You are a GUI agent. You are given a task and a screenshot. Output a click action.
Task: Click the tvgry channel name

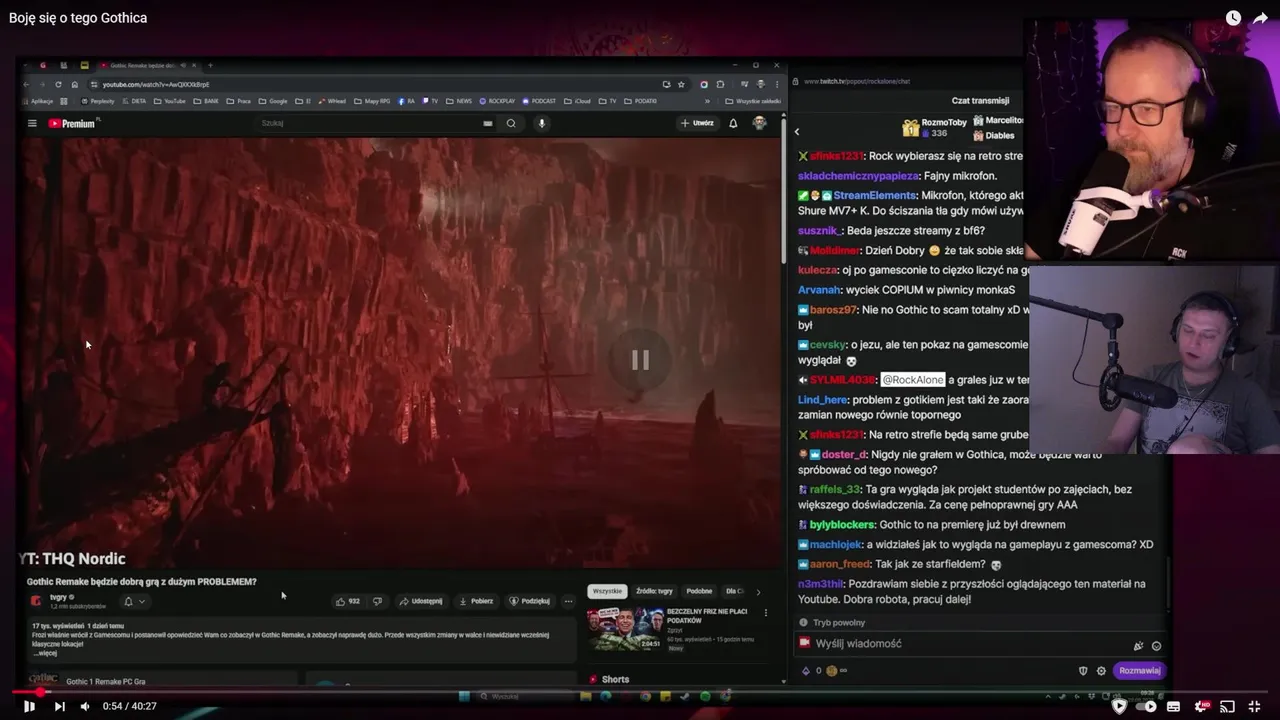coord(58,597)
